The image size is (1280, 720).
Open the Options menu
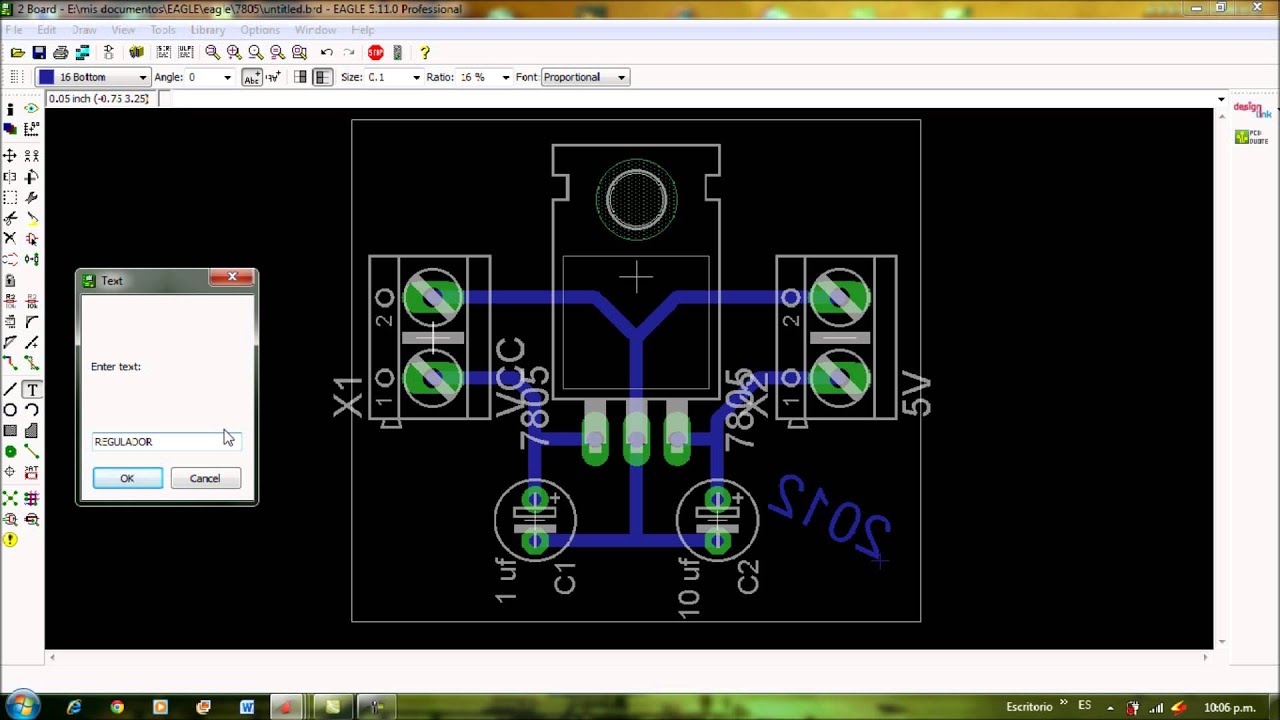pos(260,30)
